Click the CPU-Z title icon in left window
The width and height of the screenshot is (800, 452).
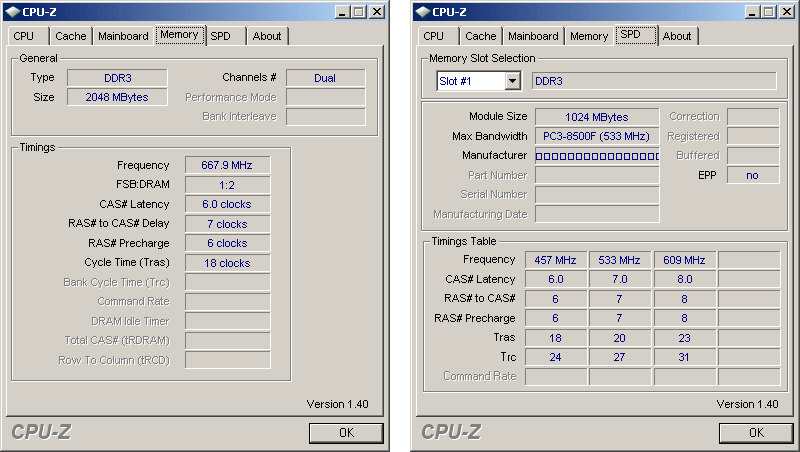[x=12, y=12]
